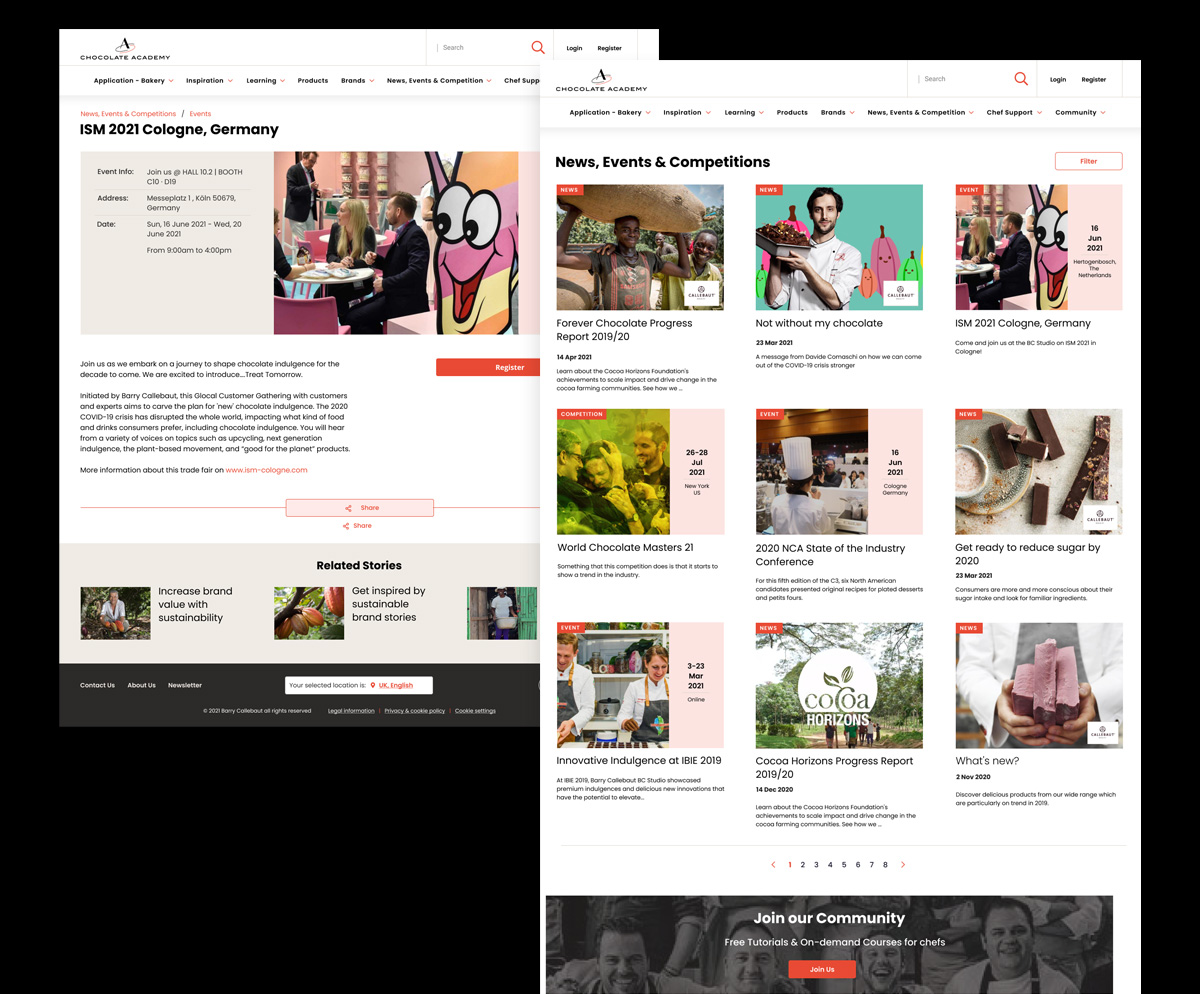Open the www.ism-cologne.com link

[266, 470]
